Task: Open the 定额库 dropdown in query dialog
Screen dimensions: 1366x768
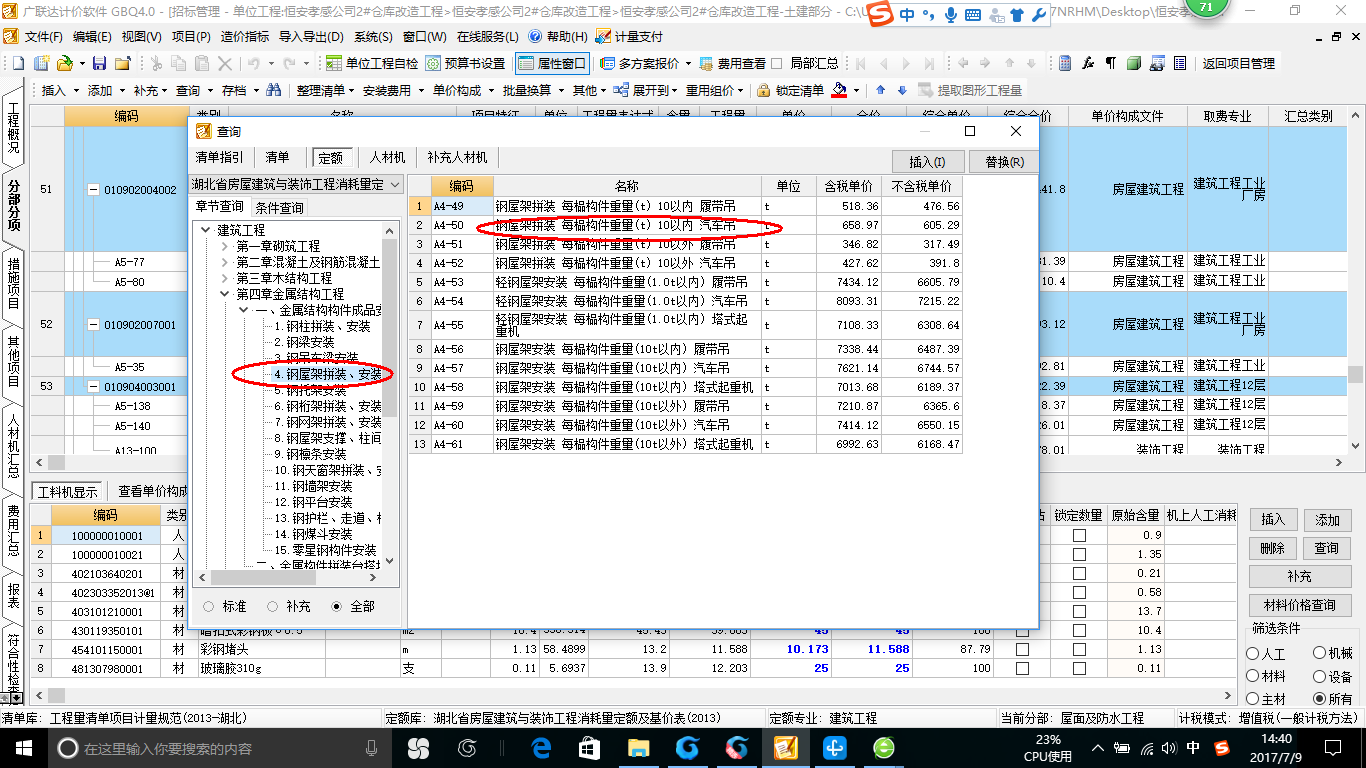Action: point(394,185)
